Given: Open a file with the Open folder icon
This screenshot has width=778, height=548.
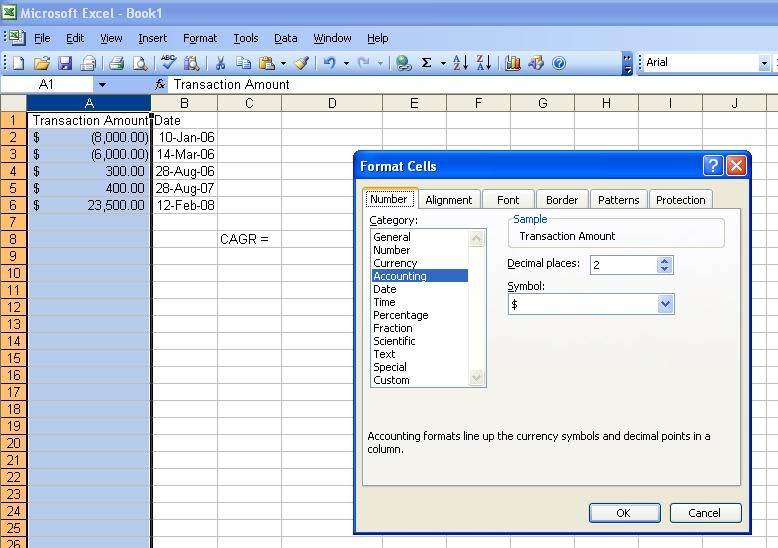Looking at the screenshot, I should [x=42, y=63].
